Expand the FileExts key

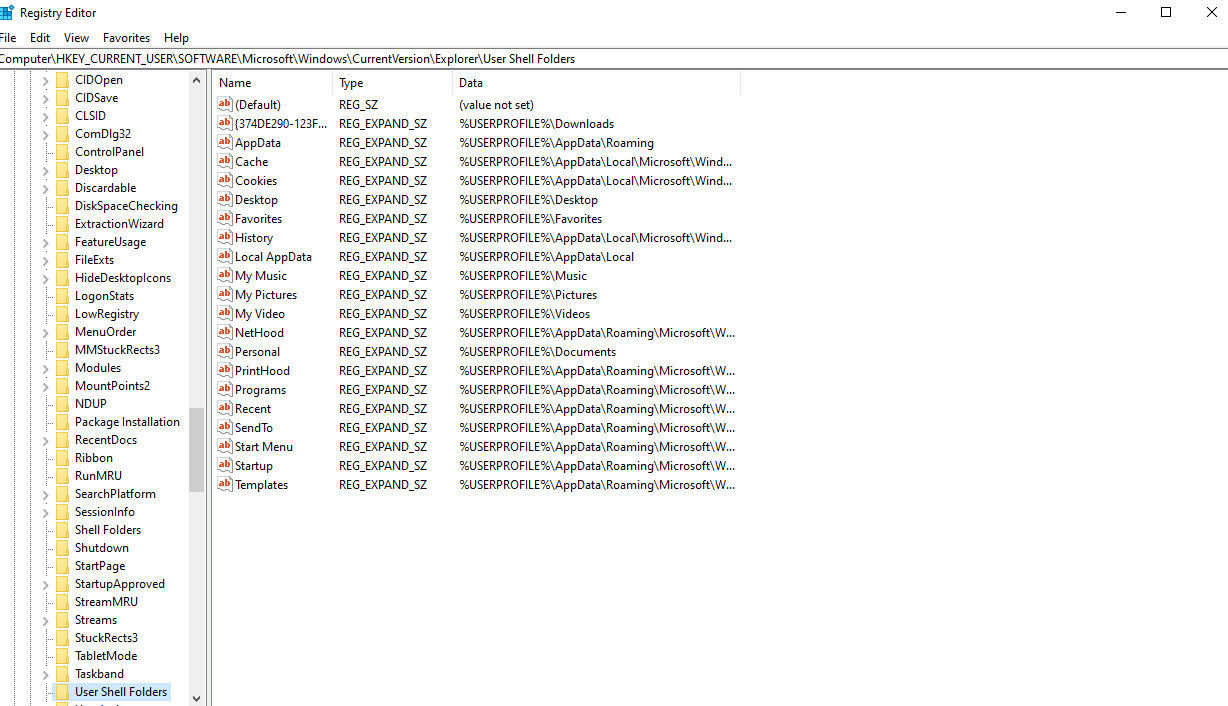pyautogui.click(x=45, y=260)
